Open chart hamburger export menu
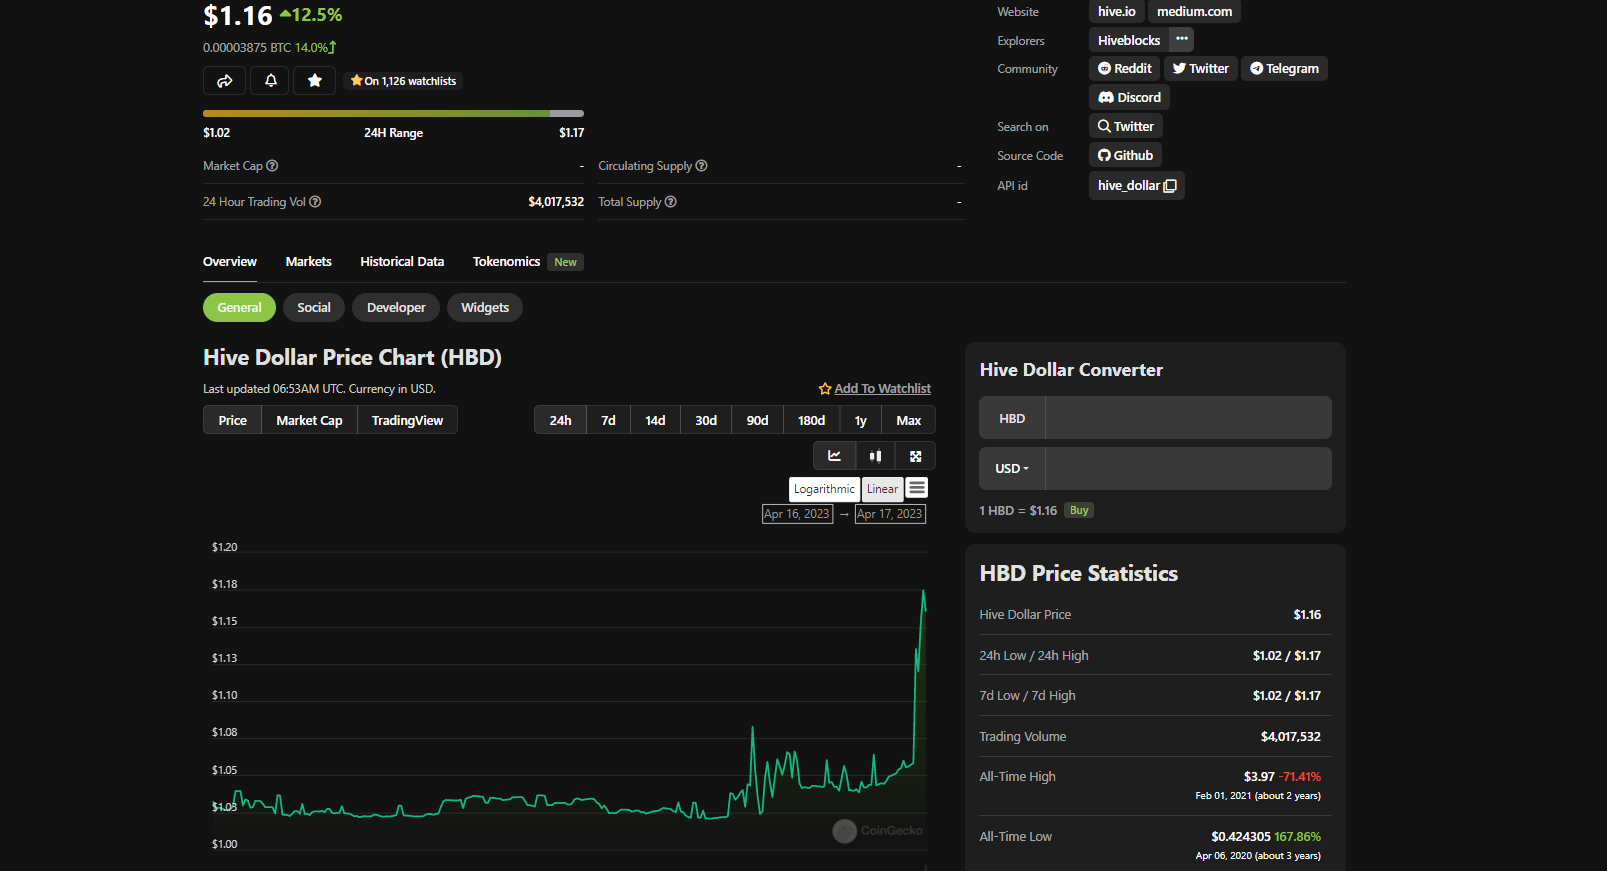 pyautogui.click(x=917, y=488)
